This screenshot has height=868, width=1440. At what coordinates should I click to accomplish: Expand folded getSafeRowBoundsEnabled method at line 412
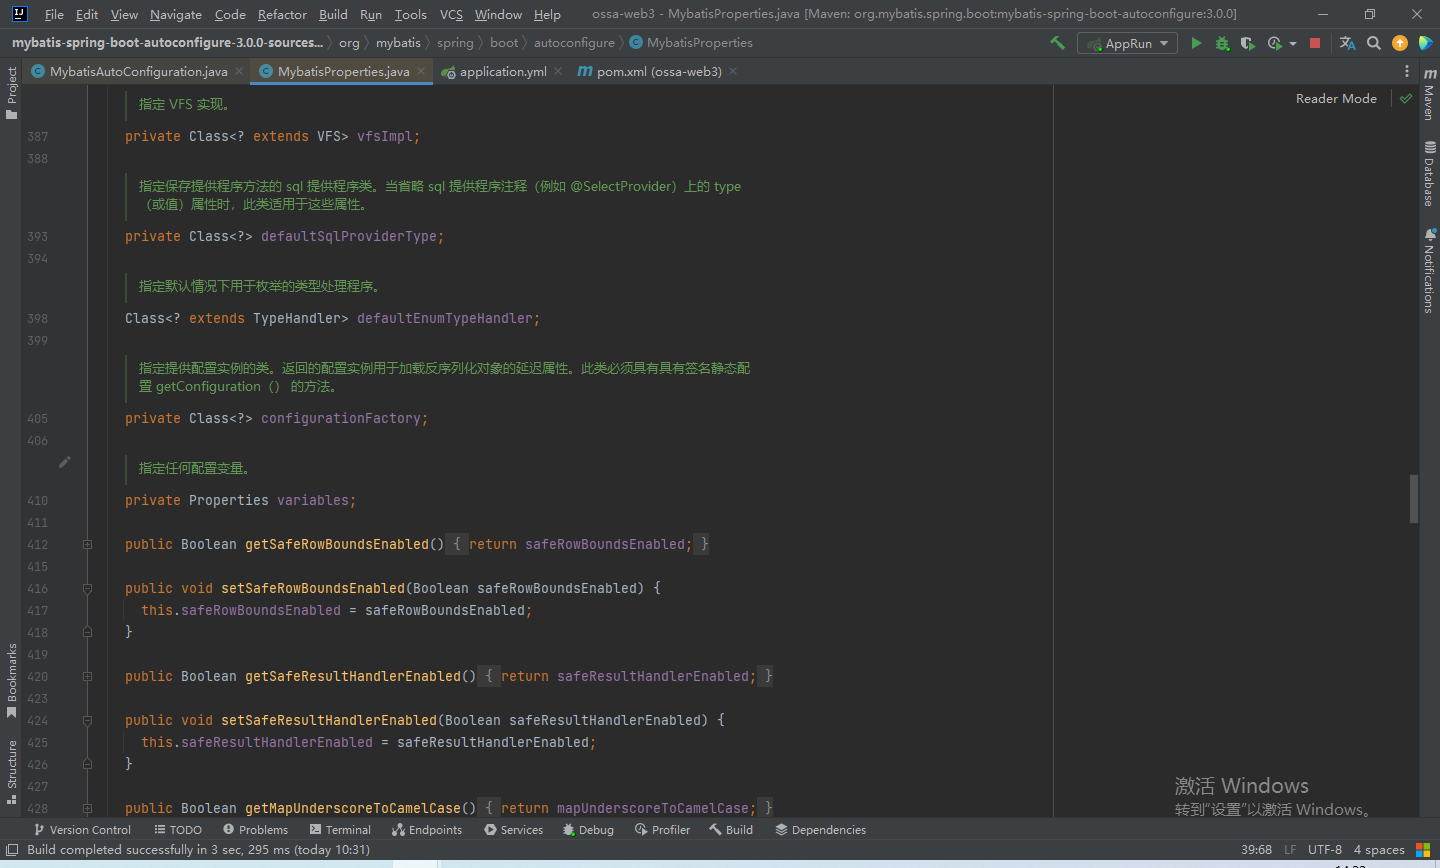pyautogui.click(x=87, y=544)
